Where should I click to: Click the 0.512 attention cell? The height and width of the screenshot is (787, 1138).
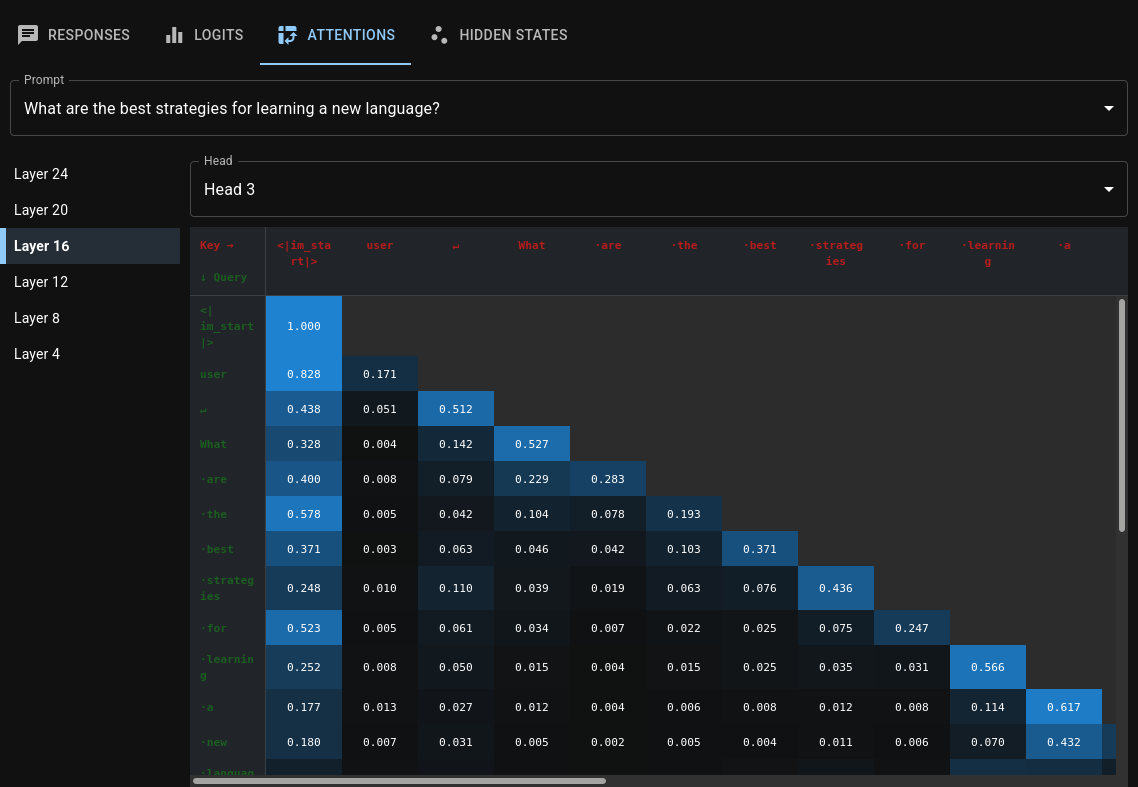click(x=456, y=409)
